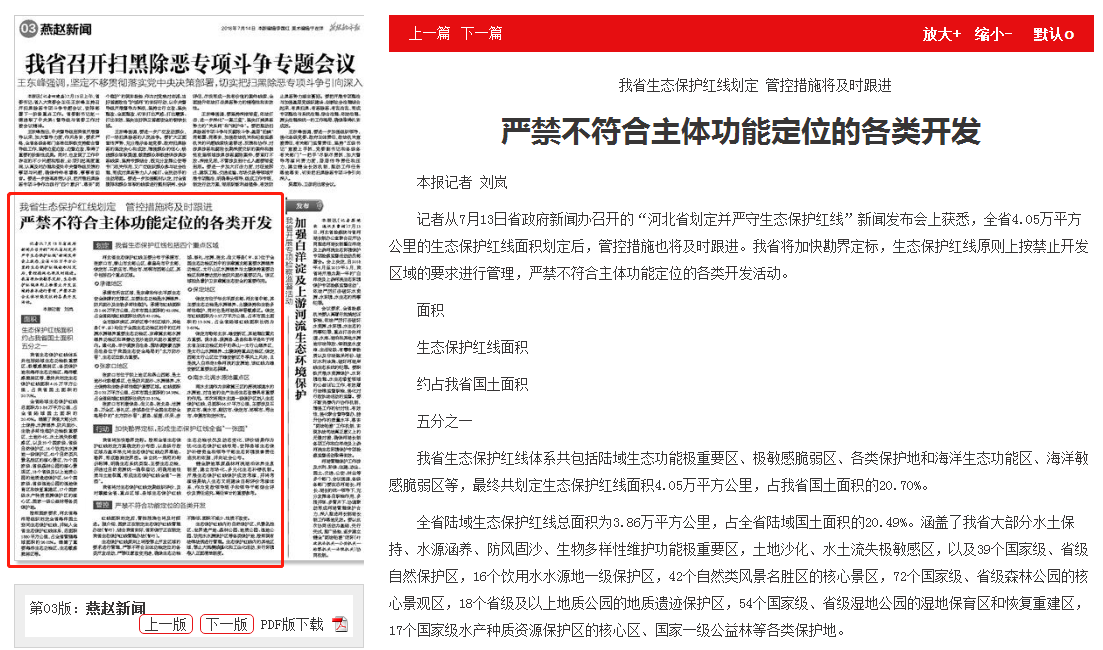The image size is (1103, 650).
Task: Open the top headline 我省召开扫黑除恶专项斗争专题会议
Action: pyautogui.click(x=190, y=60)
